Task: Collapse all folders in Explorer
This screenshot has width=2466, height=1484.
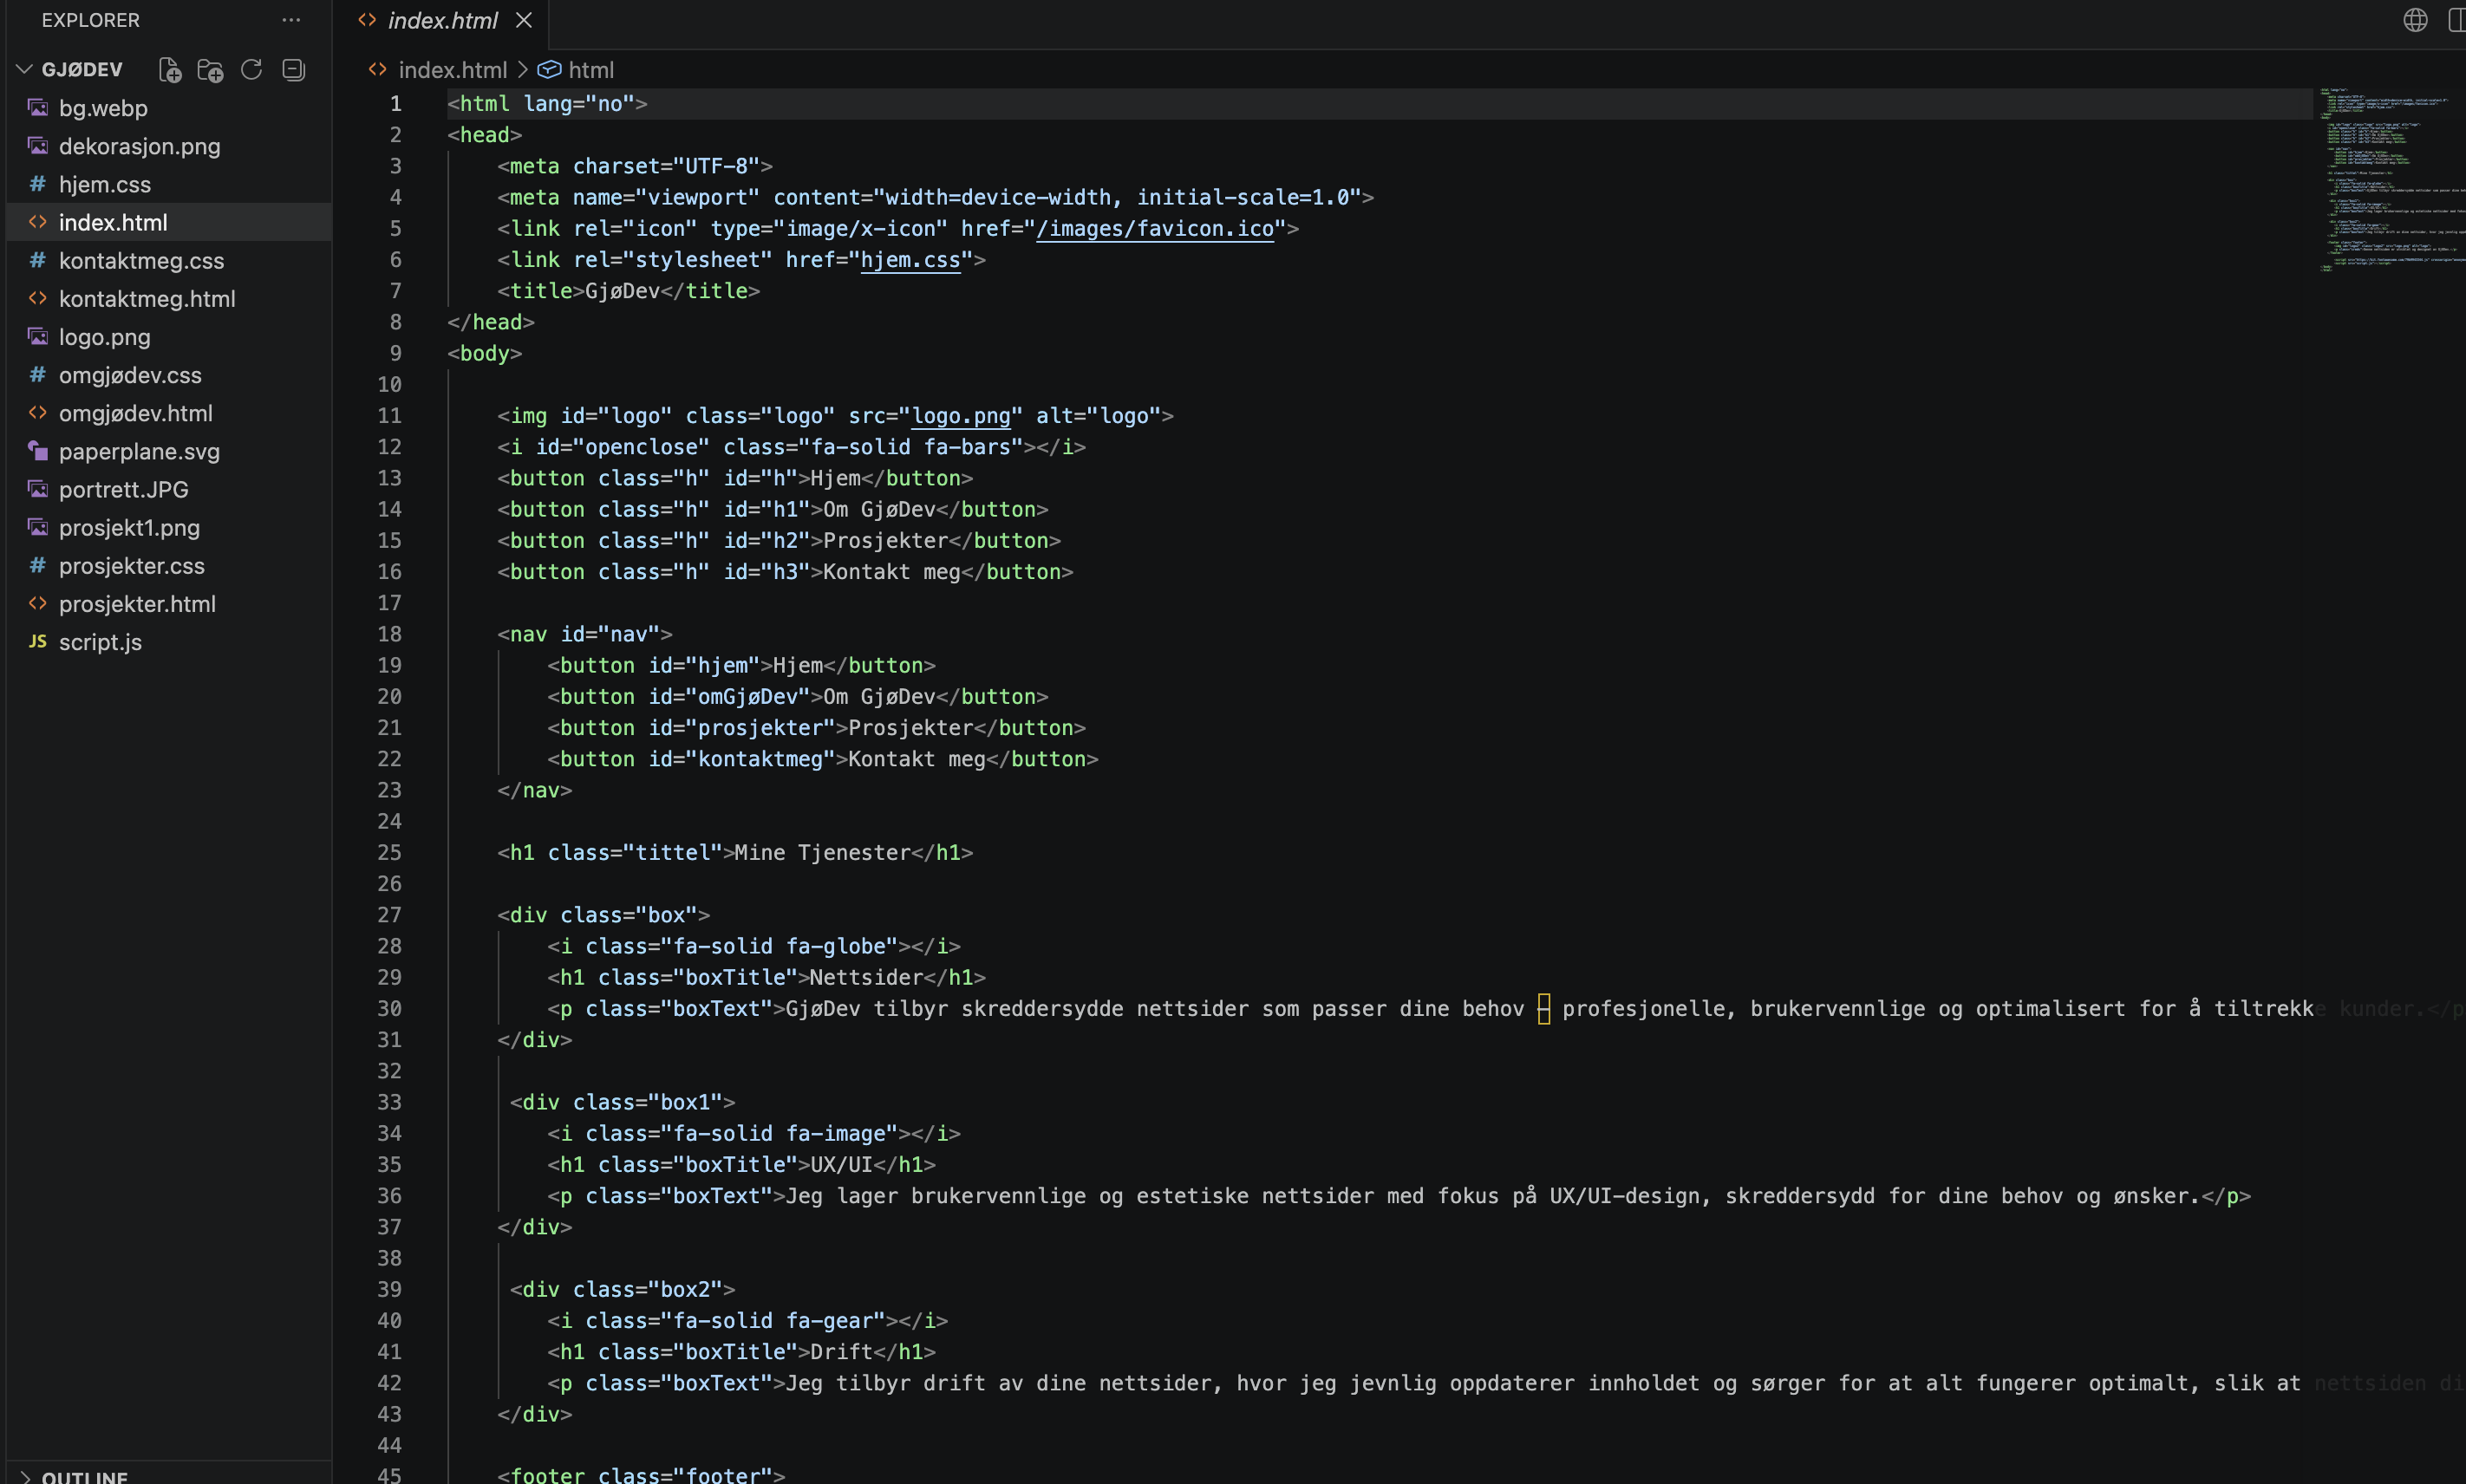Action: (x=293, y=69)
